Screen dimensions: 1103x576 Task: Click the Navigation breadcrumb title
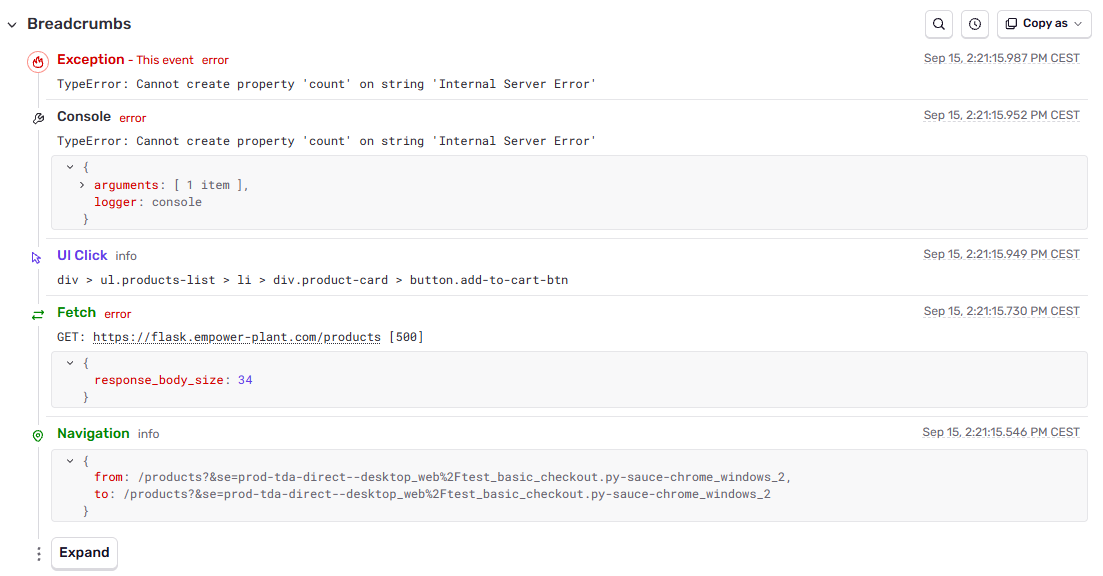(x=94, y=434)
